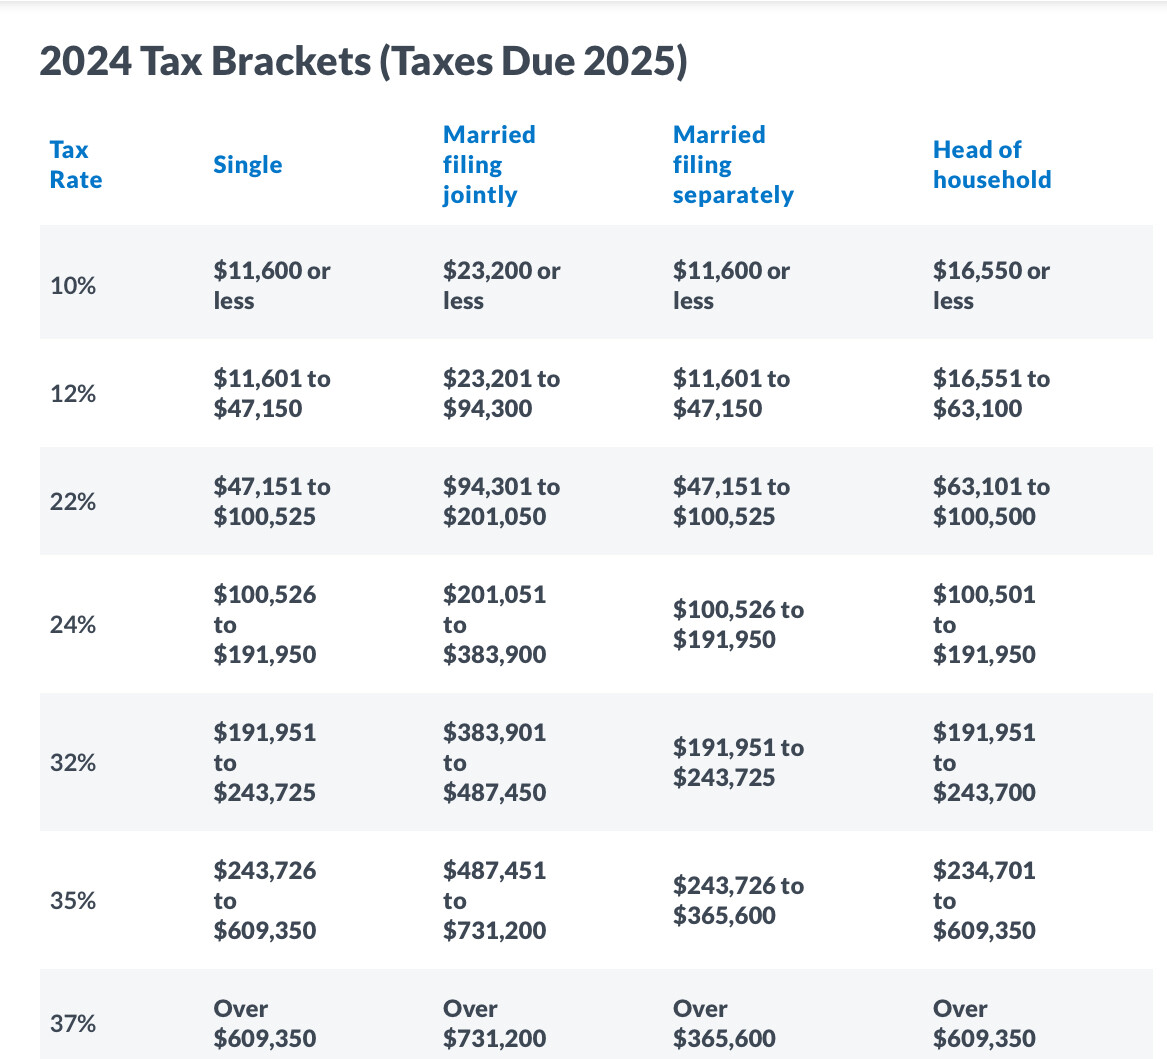
Task: Click the "Head of household" column header
Action: point(991,165)
